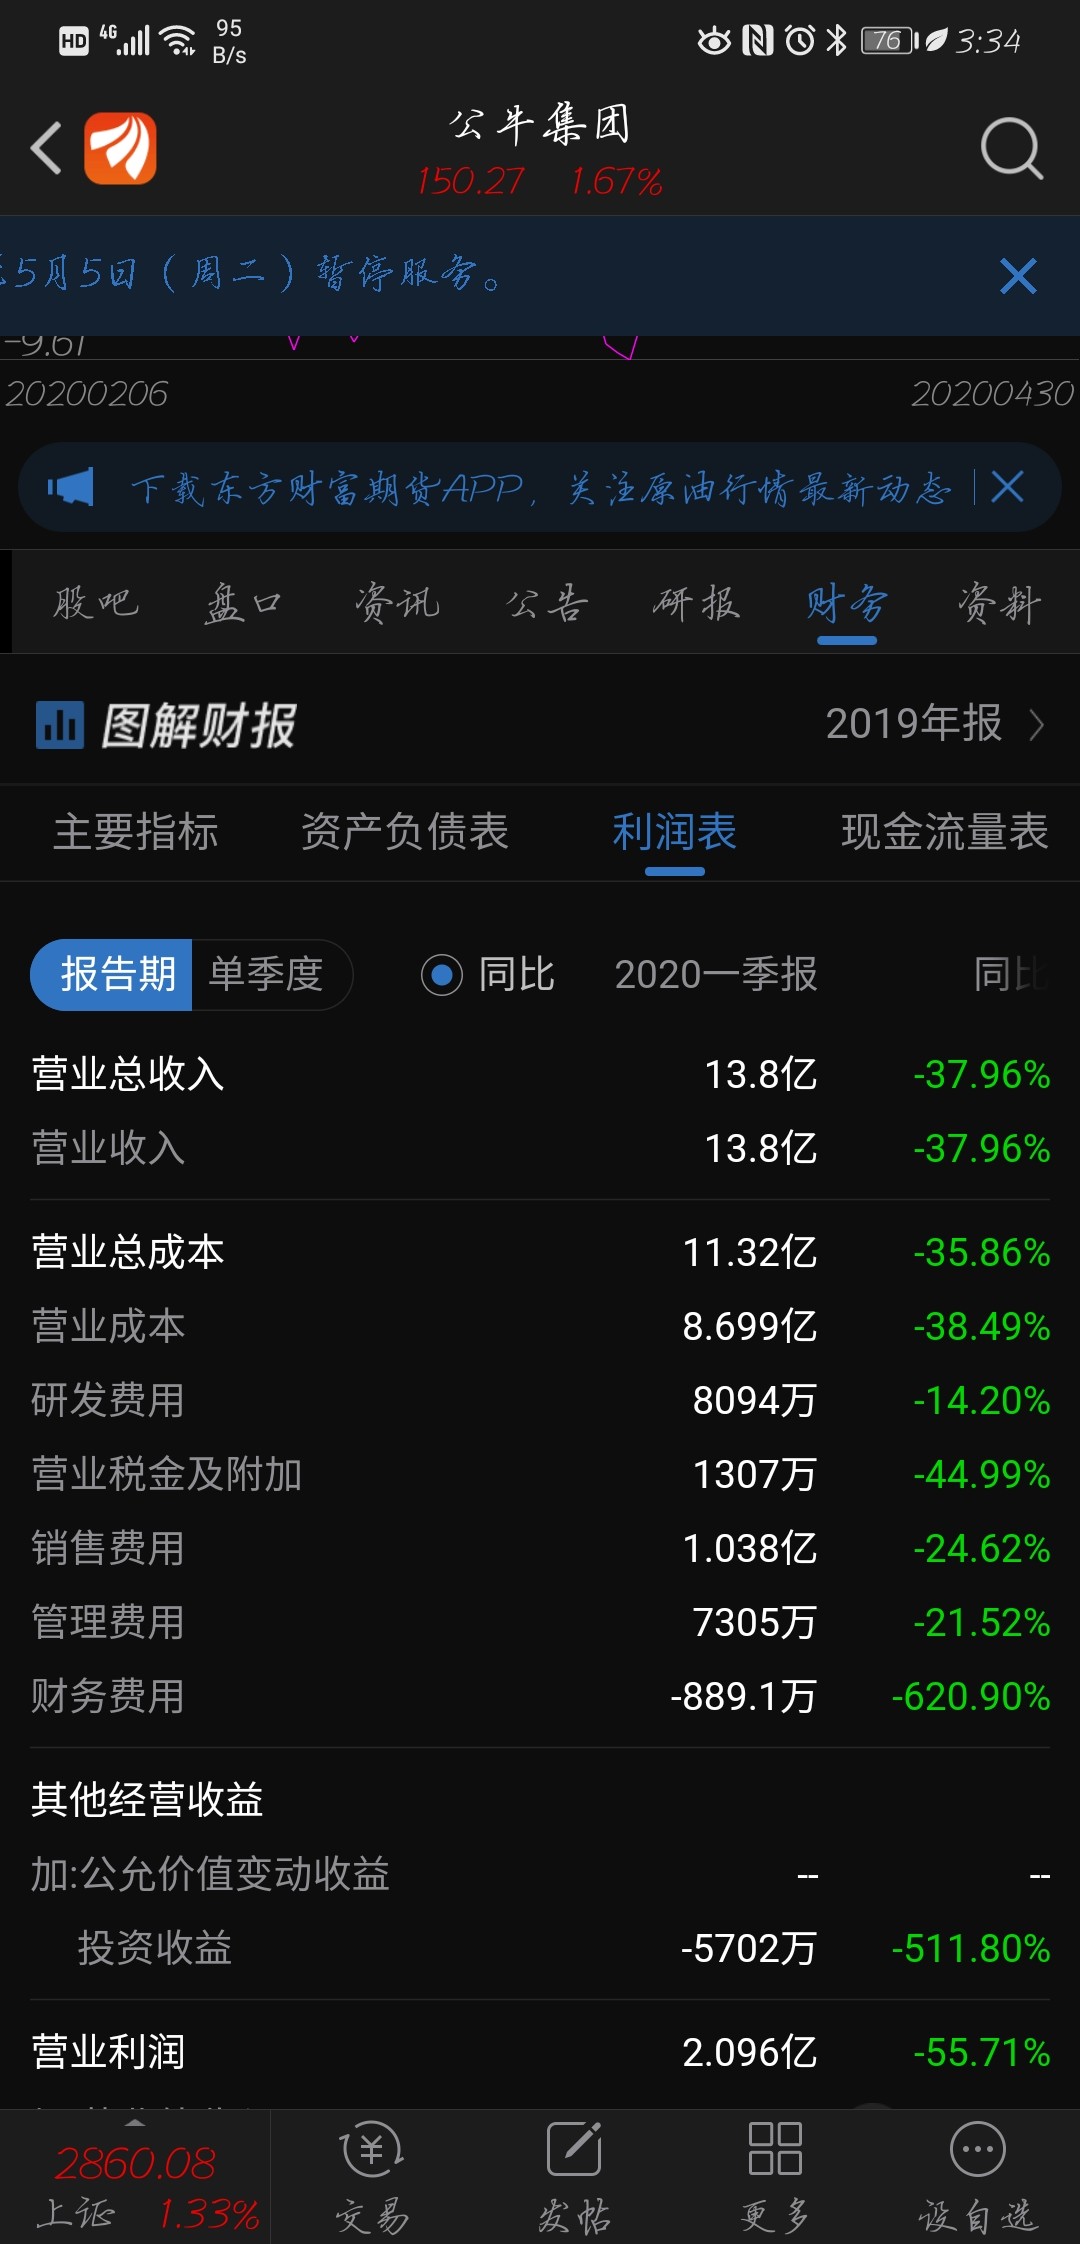The width and height of the screenshot is (1080, 2244).
Task: Tap the 2020一季报 column header
Action: 716,974
